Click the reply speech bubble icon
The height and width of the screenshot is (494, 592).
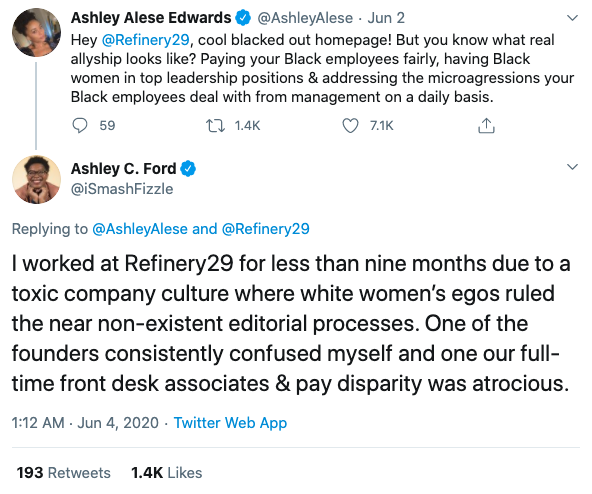click(80, 126)
